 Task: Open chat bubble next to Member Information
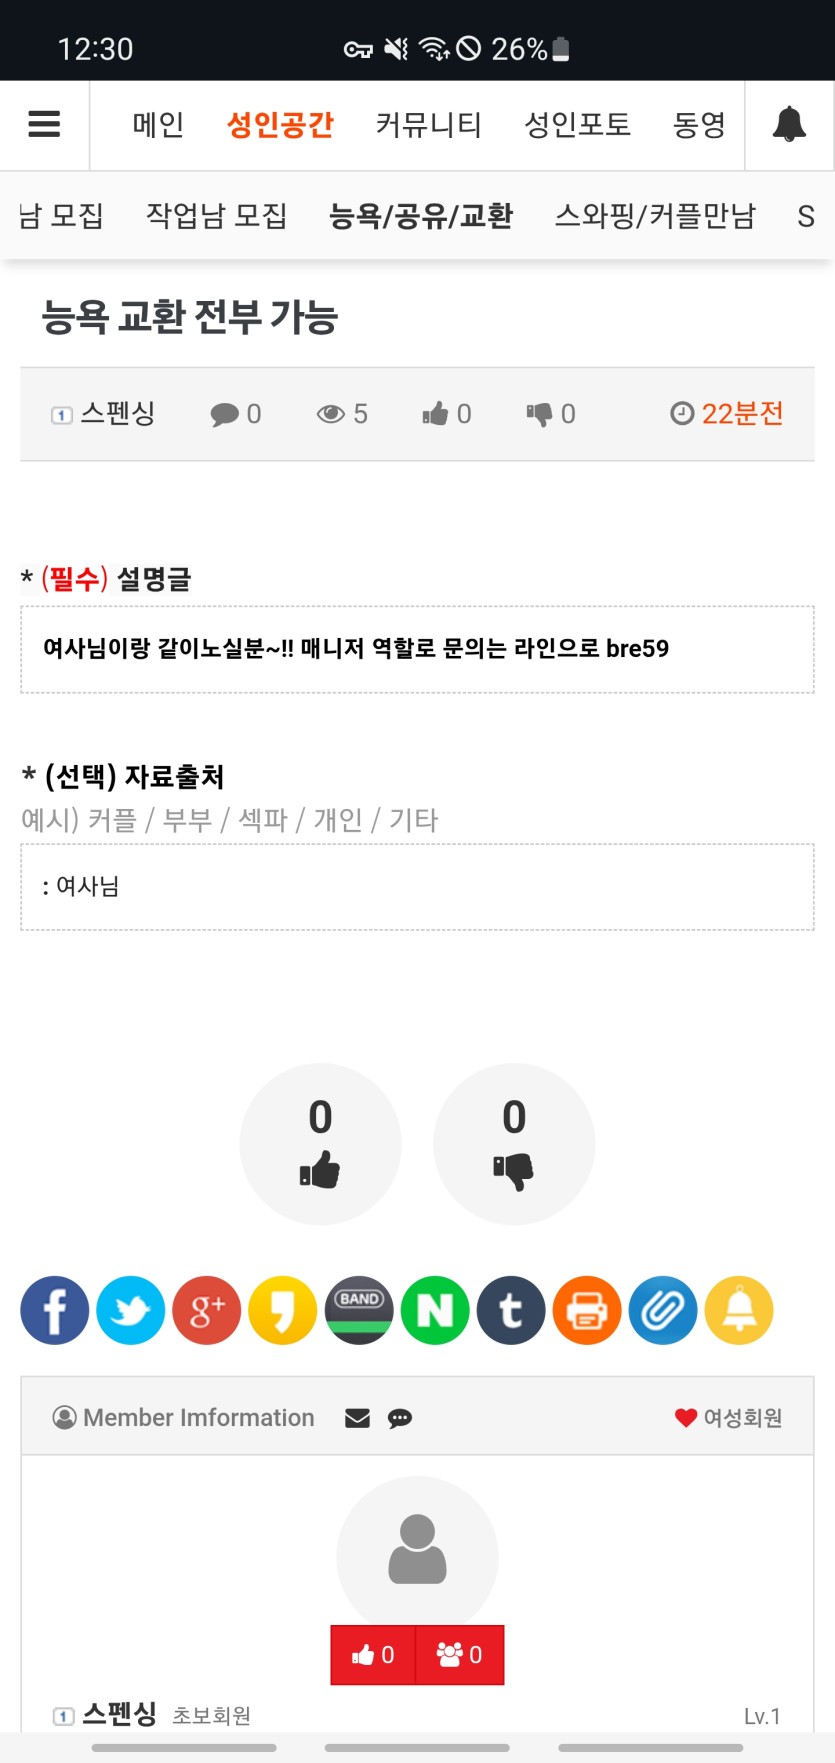click(x=400, y=1418)
